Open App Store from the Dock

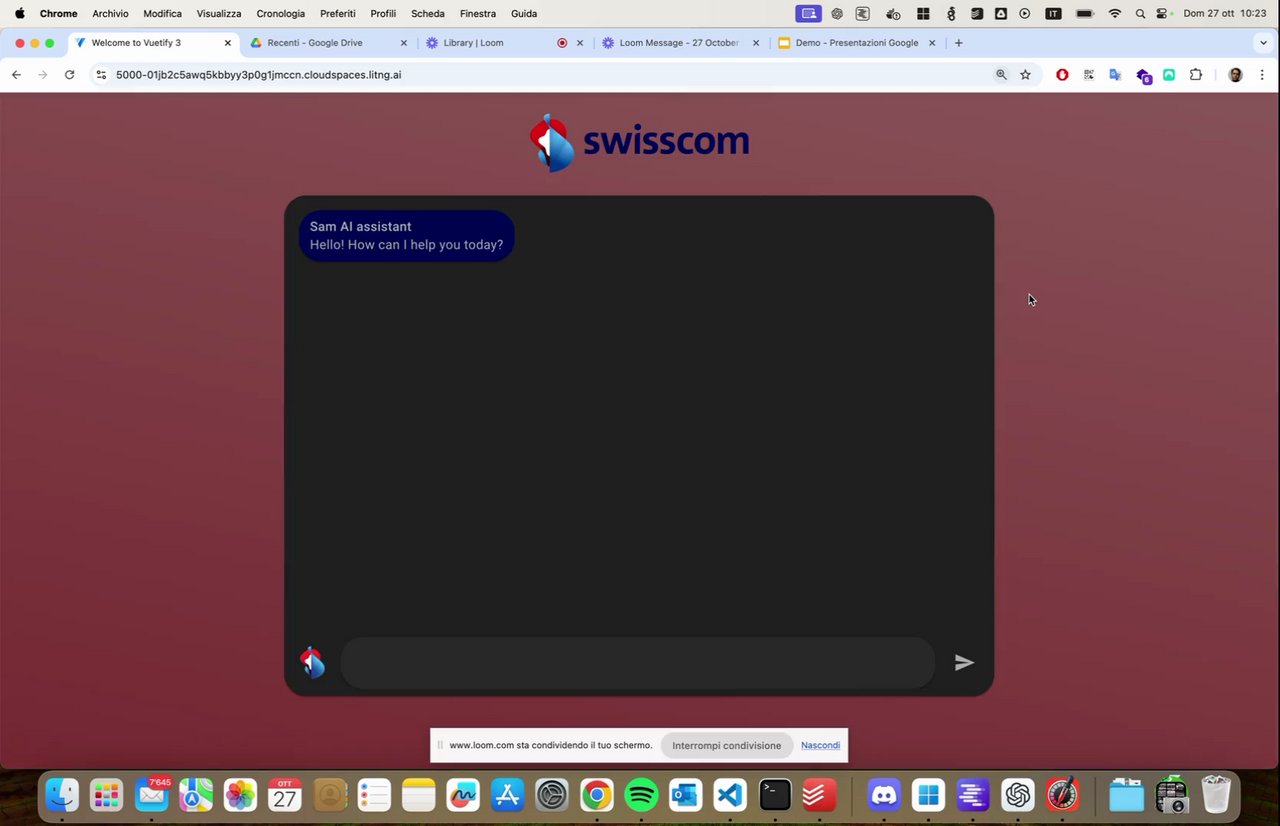507,796
